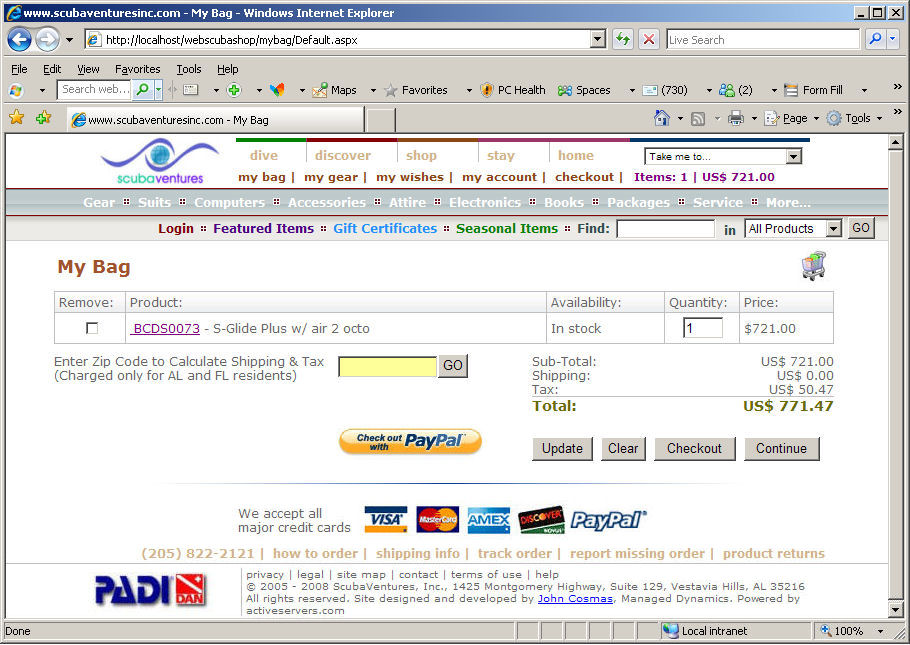Click the yellow zip code input field
Viewport: 910px width, 645px height.
pyautogui.click(x=388, y=366)
